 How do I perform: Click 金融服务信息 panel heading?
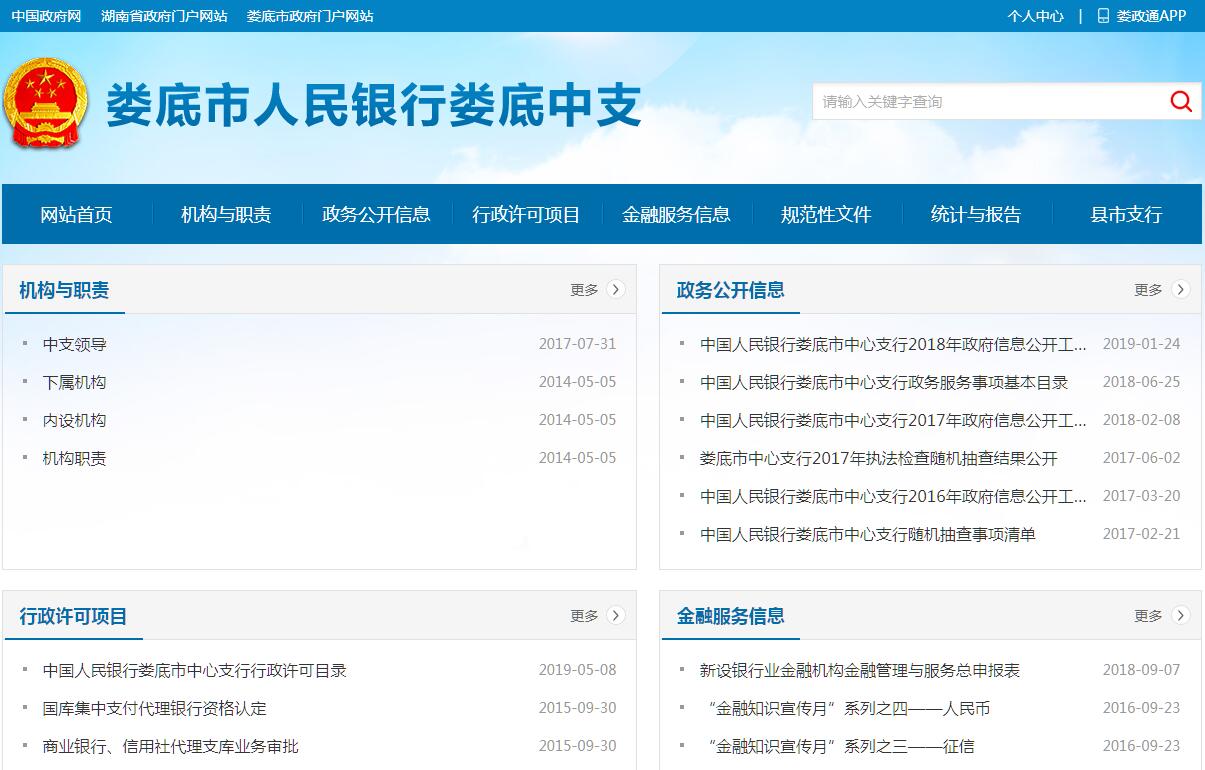pyautogui.click(x=731, y=616)
